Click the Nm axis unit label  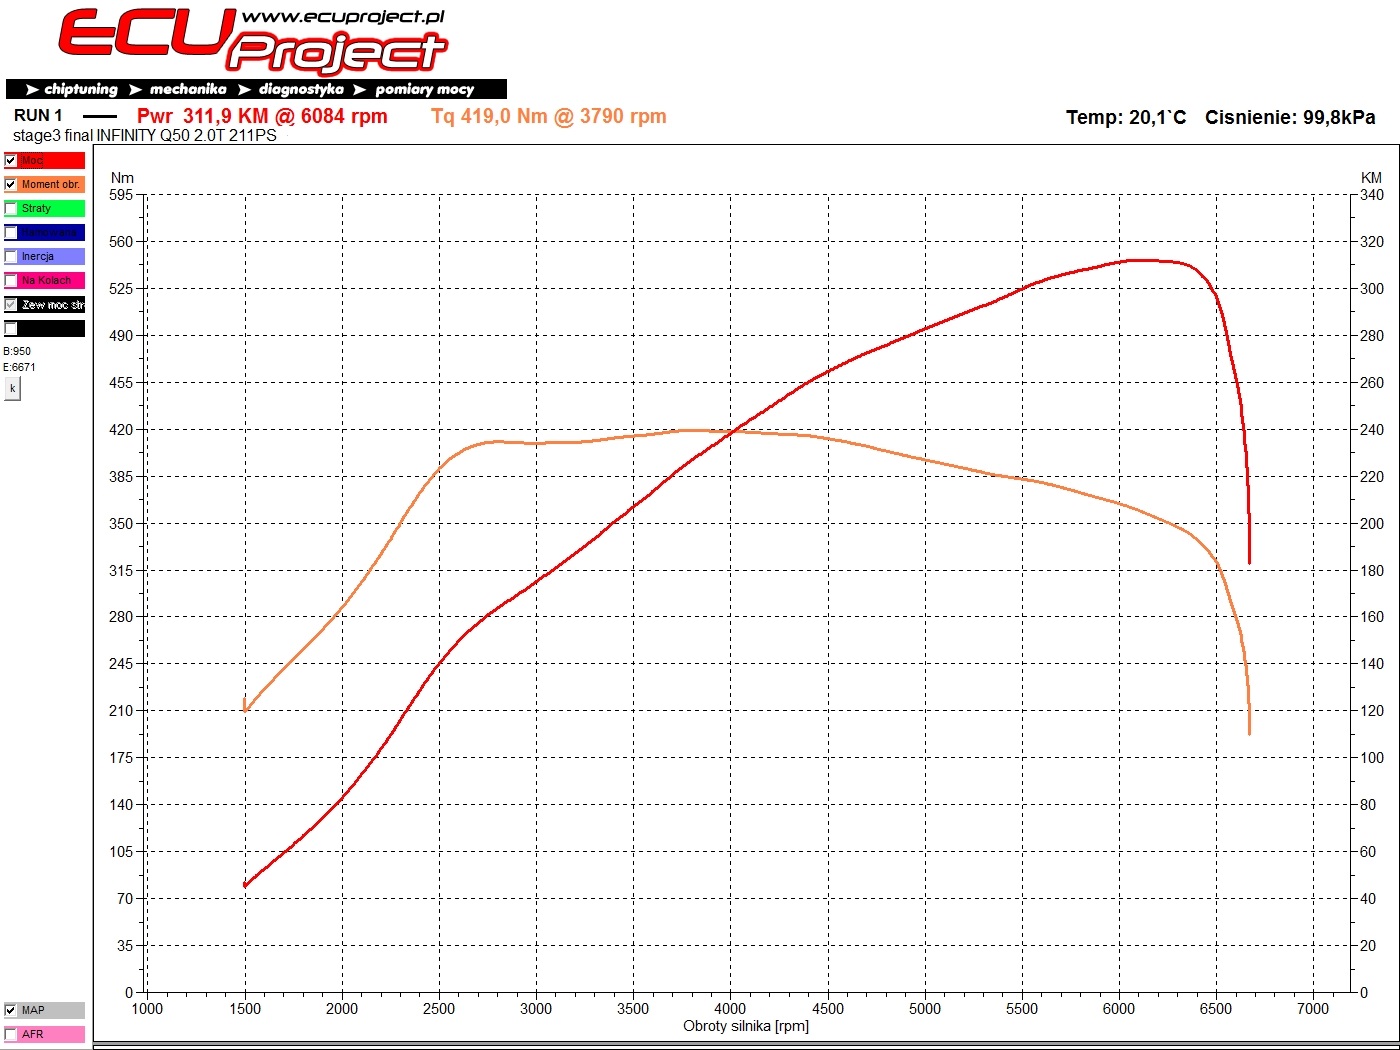[122, 178]
